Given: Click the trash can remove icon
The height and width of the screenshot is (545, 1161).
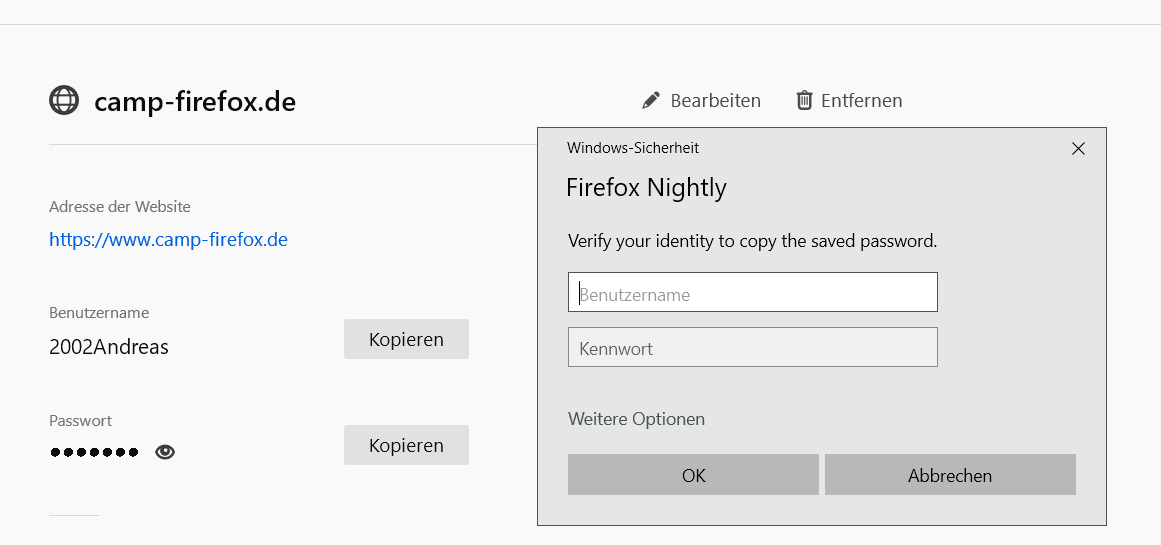Looking at the screenshot, I should [x=804, y=100].
